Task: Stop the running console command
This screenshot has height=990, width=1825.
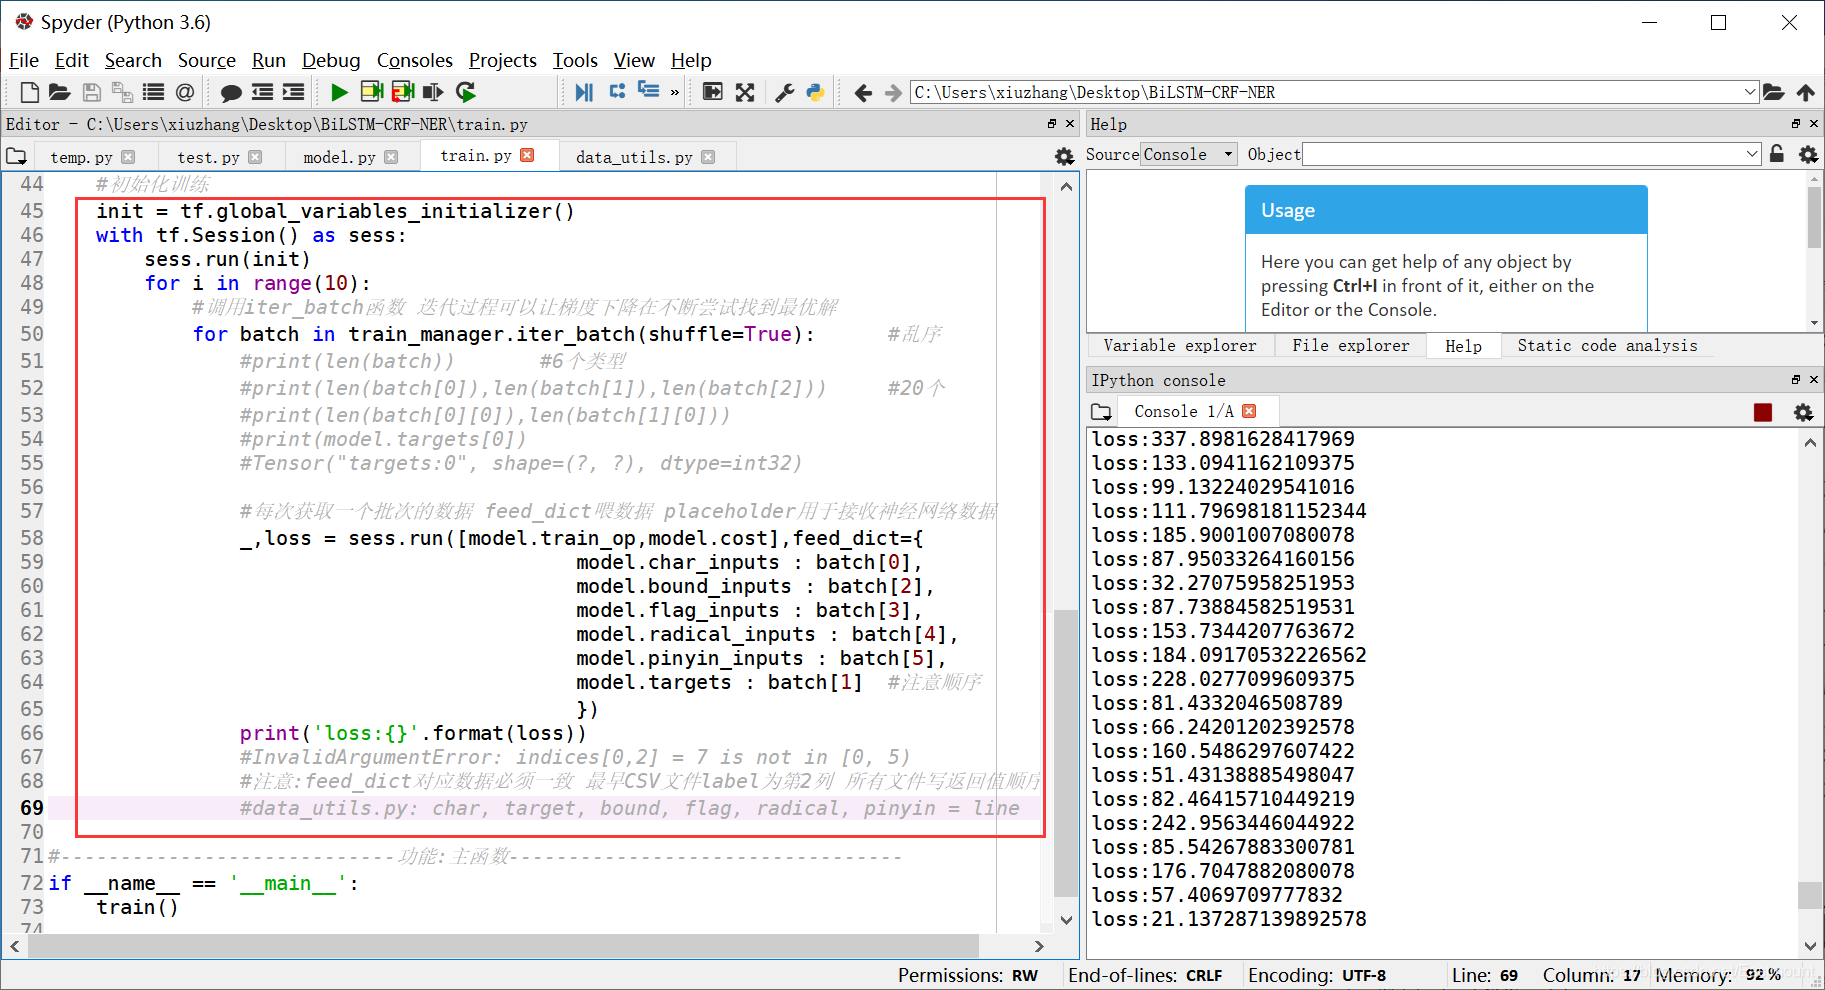Action: pos(1763,412)
